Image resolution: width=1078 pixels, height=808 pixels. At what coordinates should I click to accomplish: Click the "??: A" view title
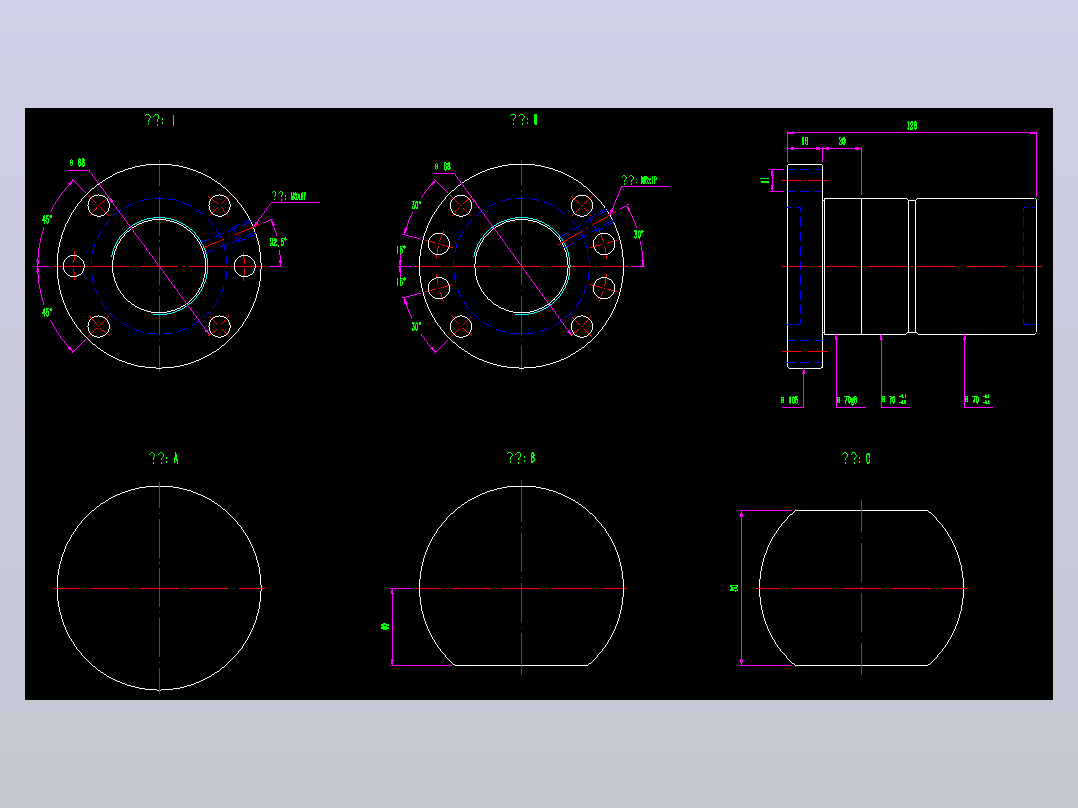164,459
